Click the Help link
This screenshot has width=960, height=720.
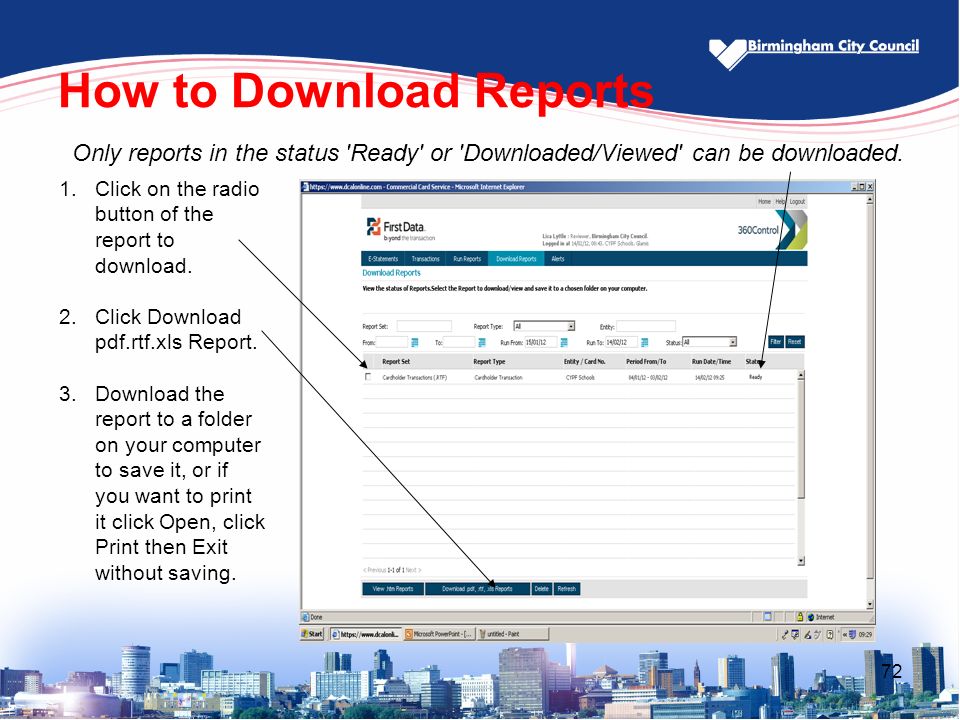click(780, 201)
